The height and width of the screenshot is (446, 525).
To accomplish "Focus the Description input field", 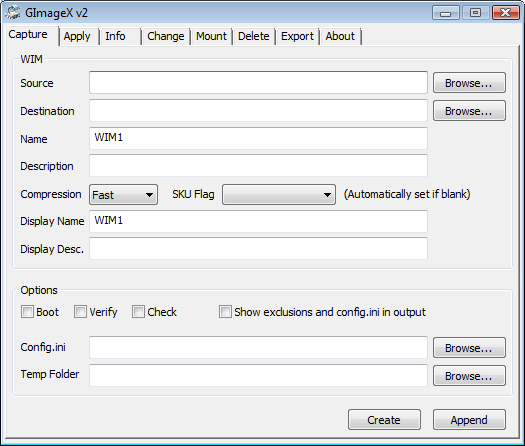I will pos(258,165).
